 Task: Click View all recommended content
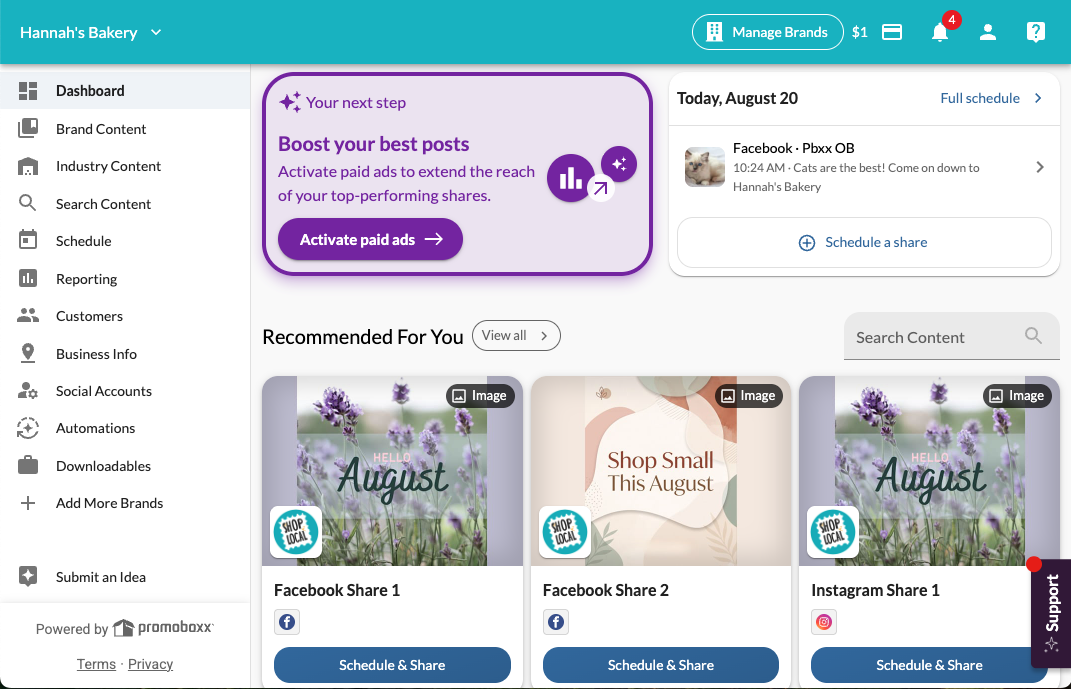coord(516,335)
